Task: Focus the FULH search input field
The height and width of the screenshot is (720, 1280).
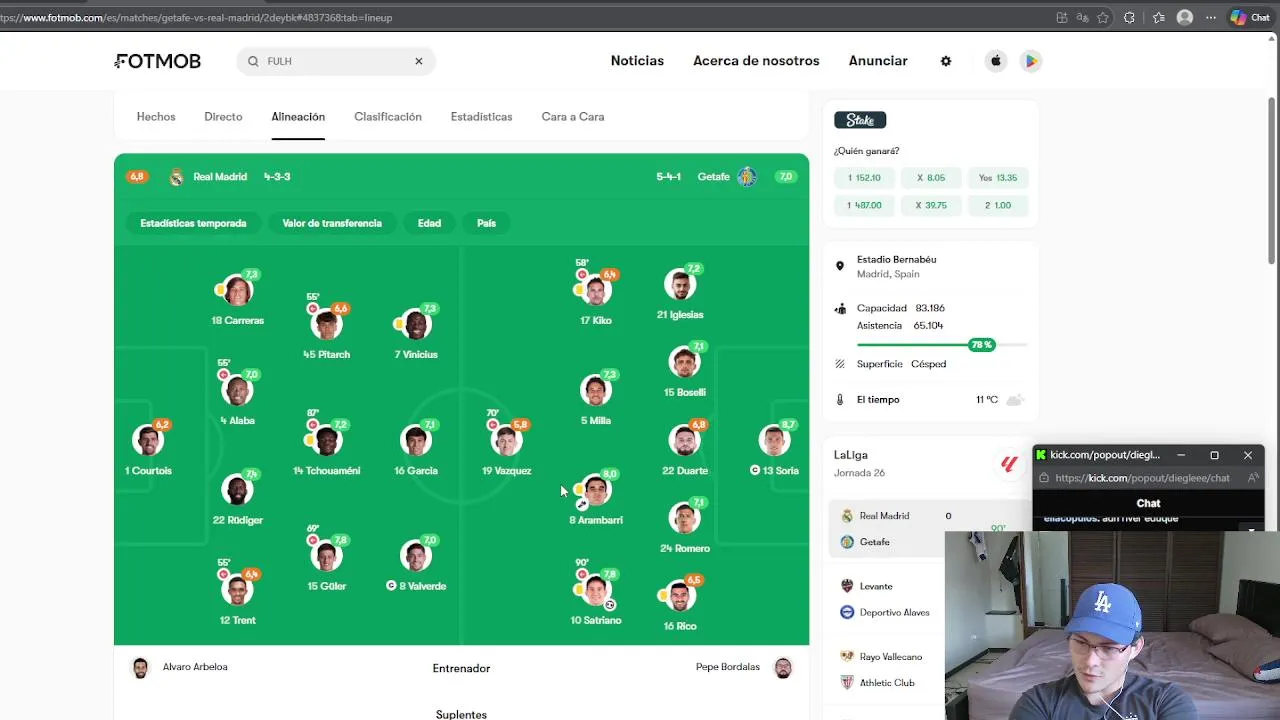Action: 336,61
